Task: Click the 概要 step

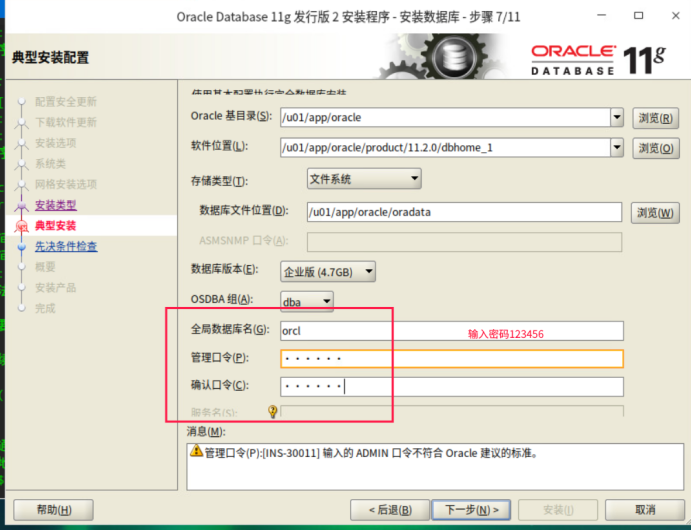Action: coord(45,267)
